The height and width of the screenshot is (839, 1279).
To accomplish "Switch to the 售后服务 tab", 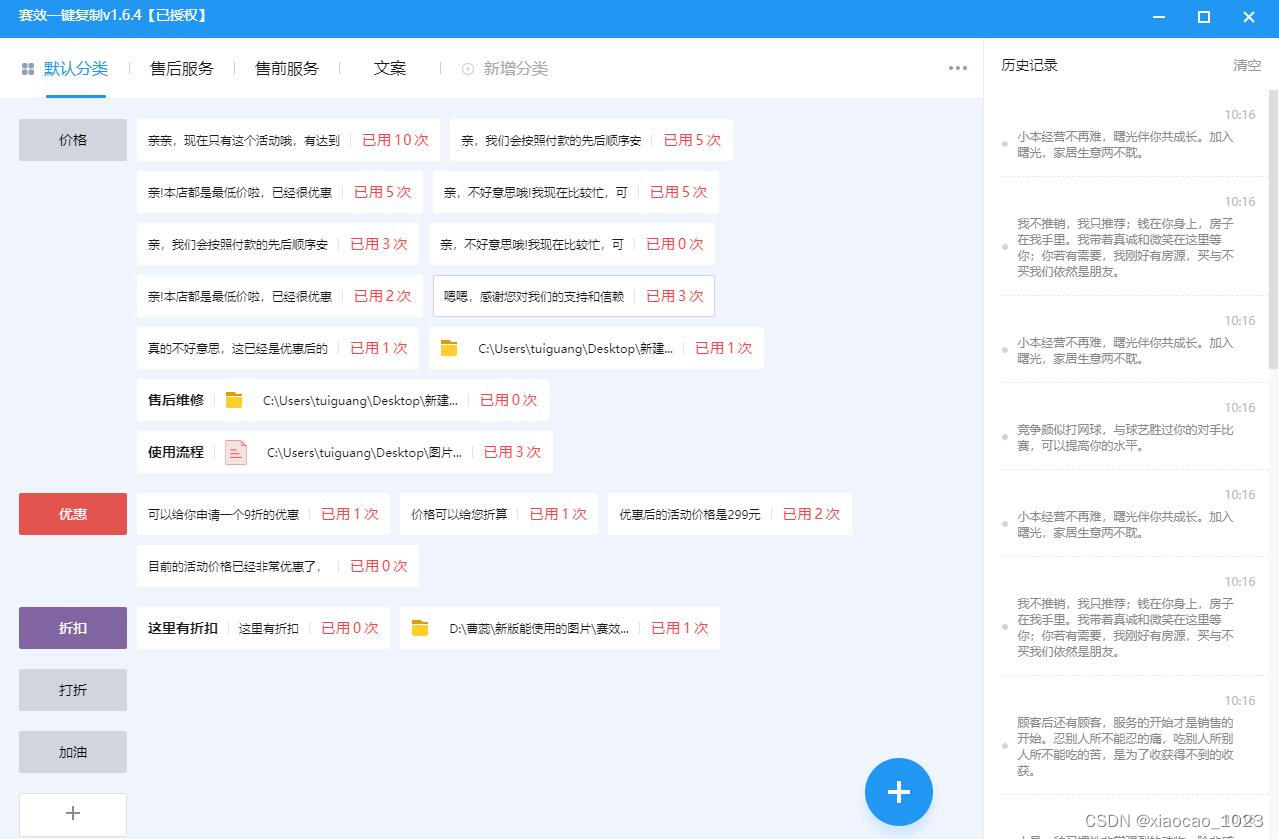I will pyautogui.click(x=181, y=68).
